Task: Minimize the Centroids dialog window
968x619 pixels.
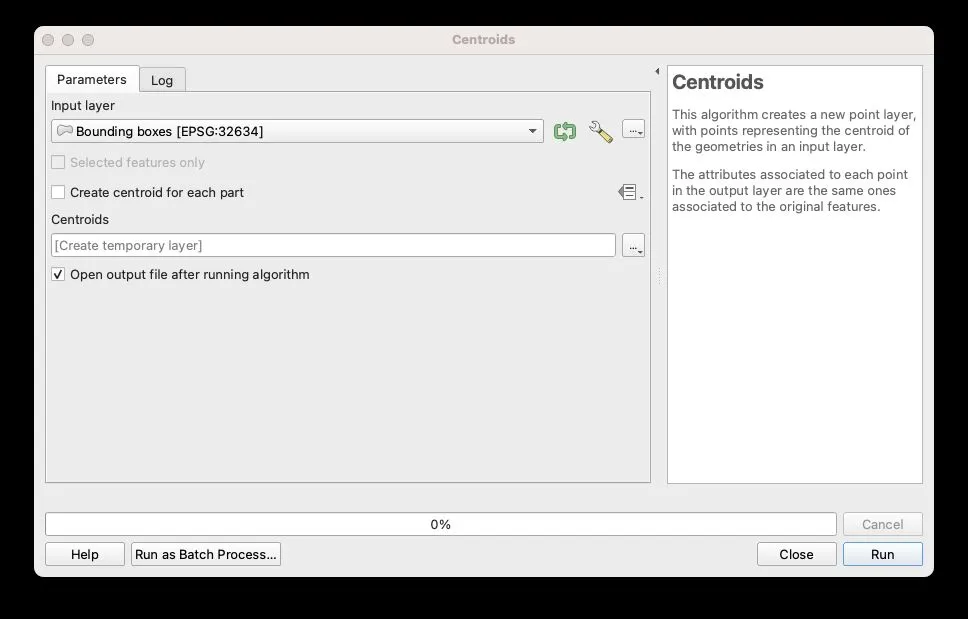Action: pos(68,40)
